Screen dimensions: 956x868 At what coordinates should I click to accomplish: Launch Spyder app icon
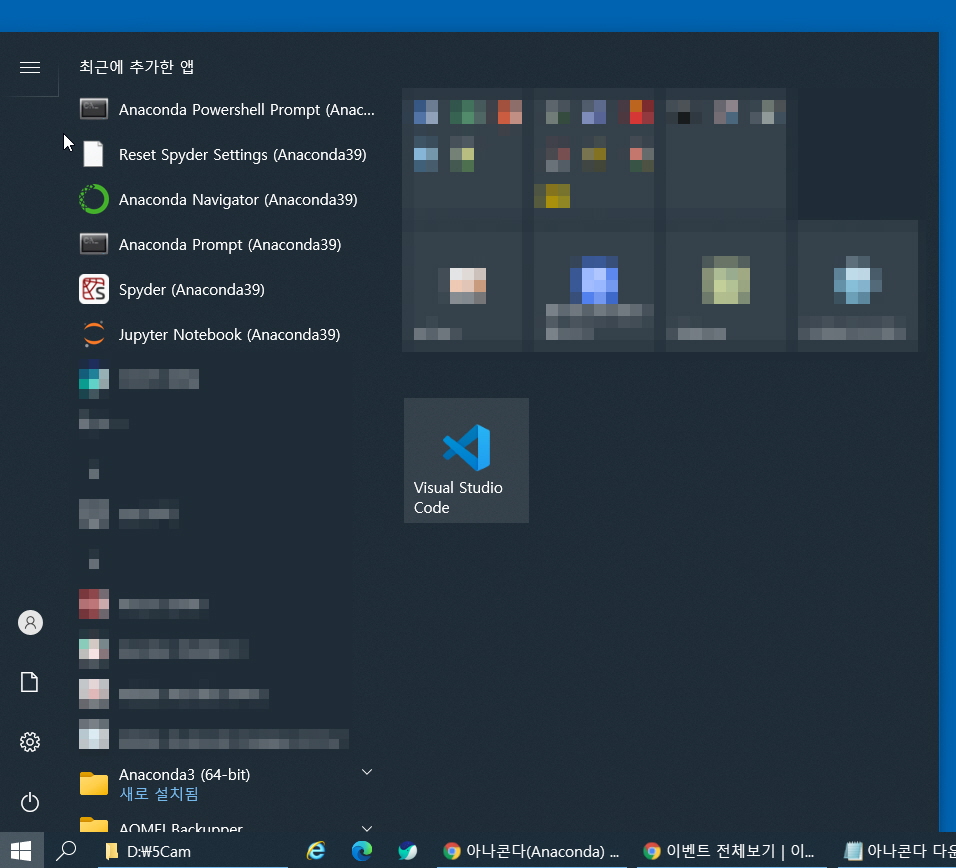pyautogui.click(x=94, y=289)
